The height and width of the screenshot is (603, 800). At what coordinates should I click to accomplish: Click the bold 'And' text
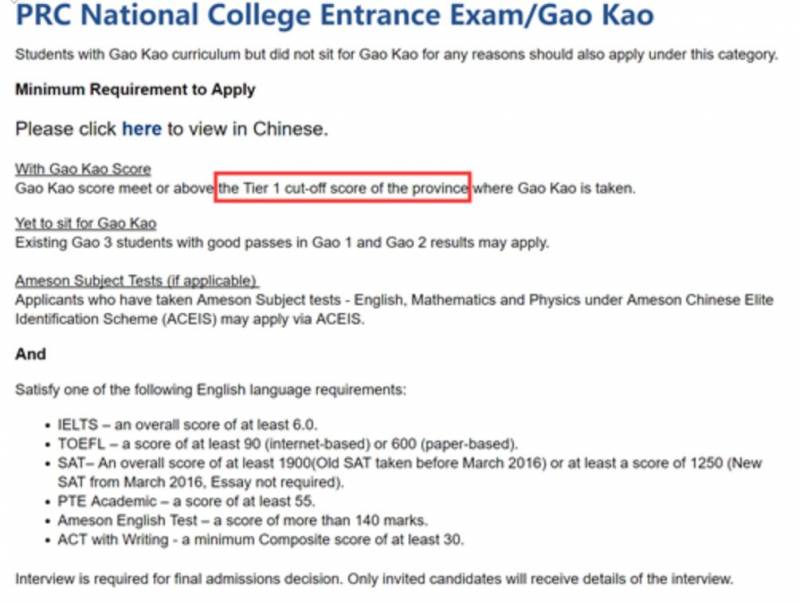[x=31, y=354]
